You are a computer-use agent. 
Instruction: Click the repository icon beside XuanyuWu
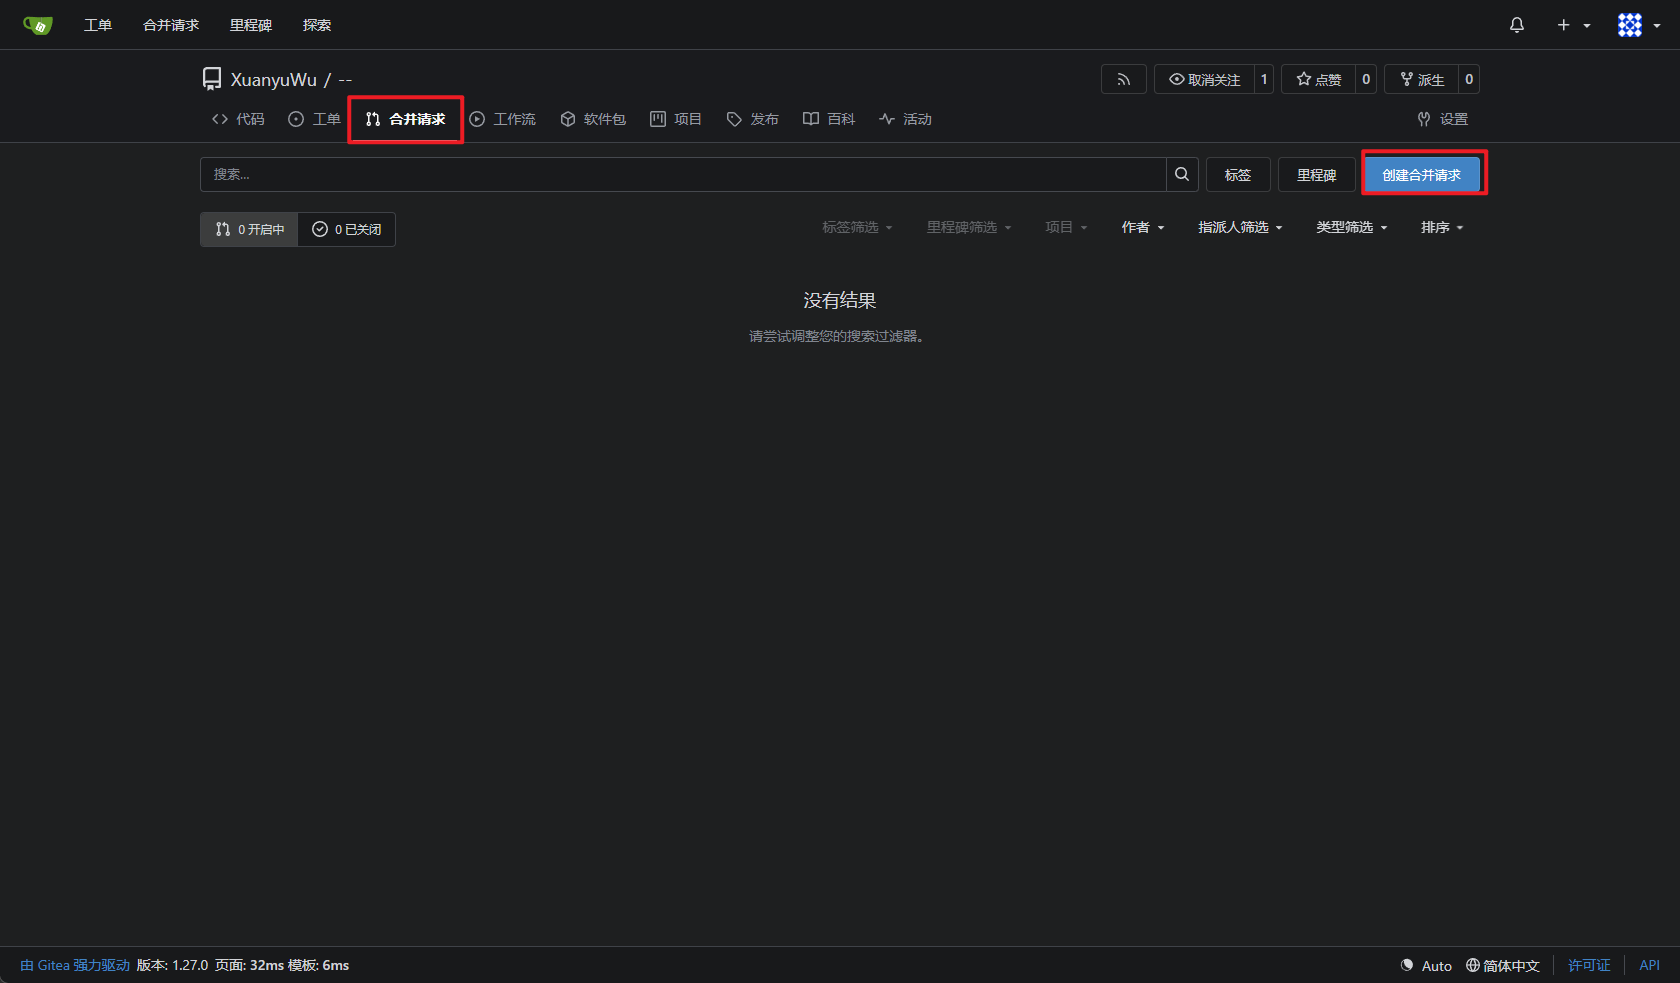tap(212, 79)
